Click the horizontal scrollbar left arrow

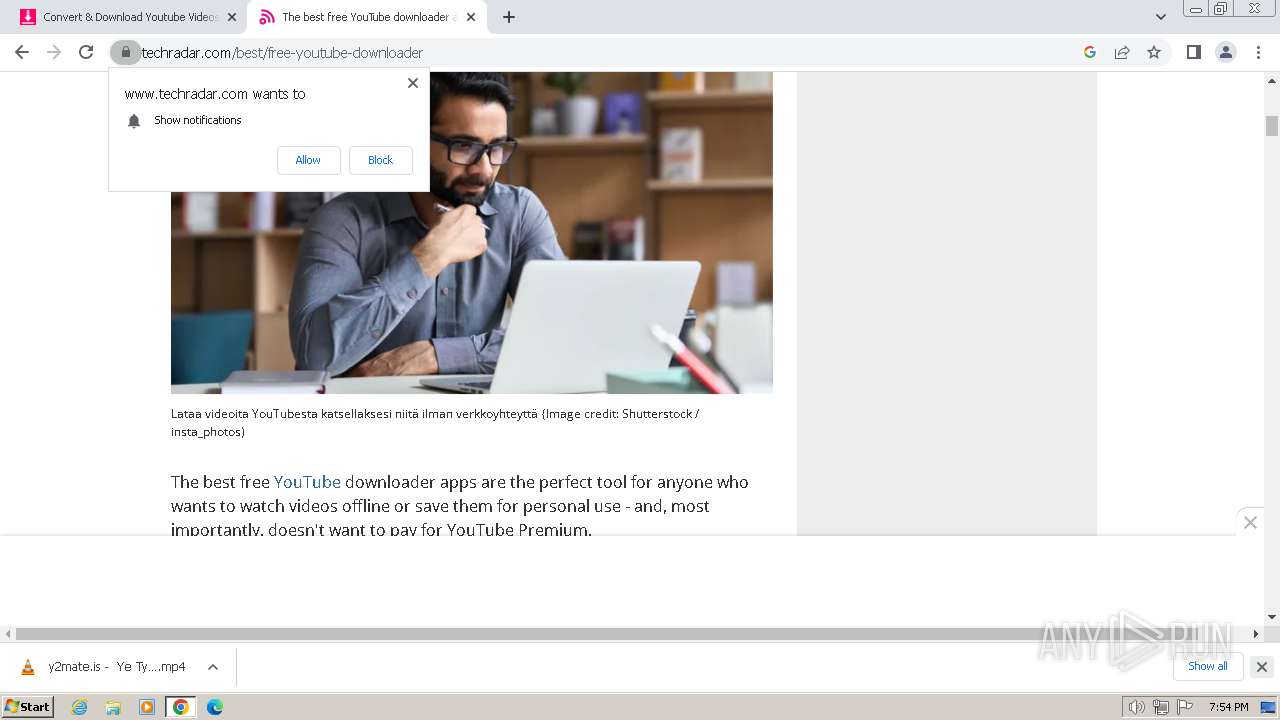tap(8, 634)
